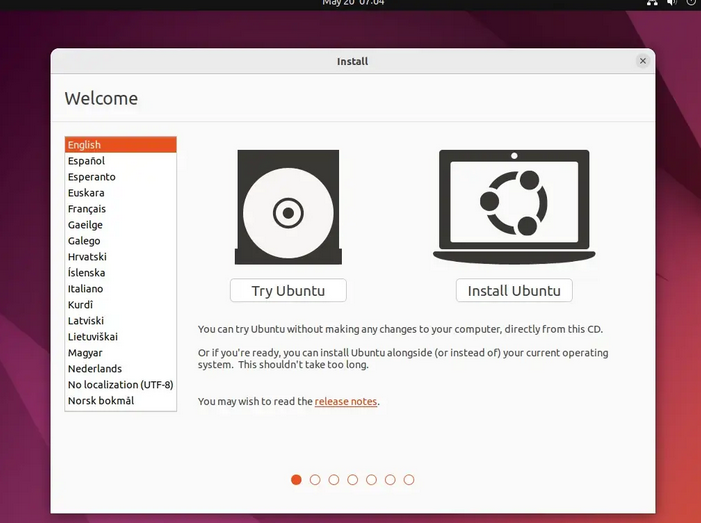
Task: Select Íslenska in the language list
Action: pyautogui.click(x=121, y=273)
